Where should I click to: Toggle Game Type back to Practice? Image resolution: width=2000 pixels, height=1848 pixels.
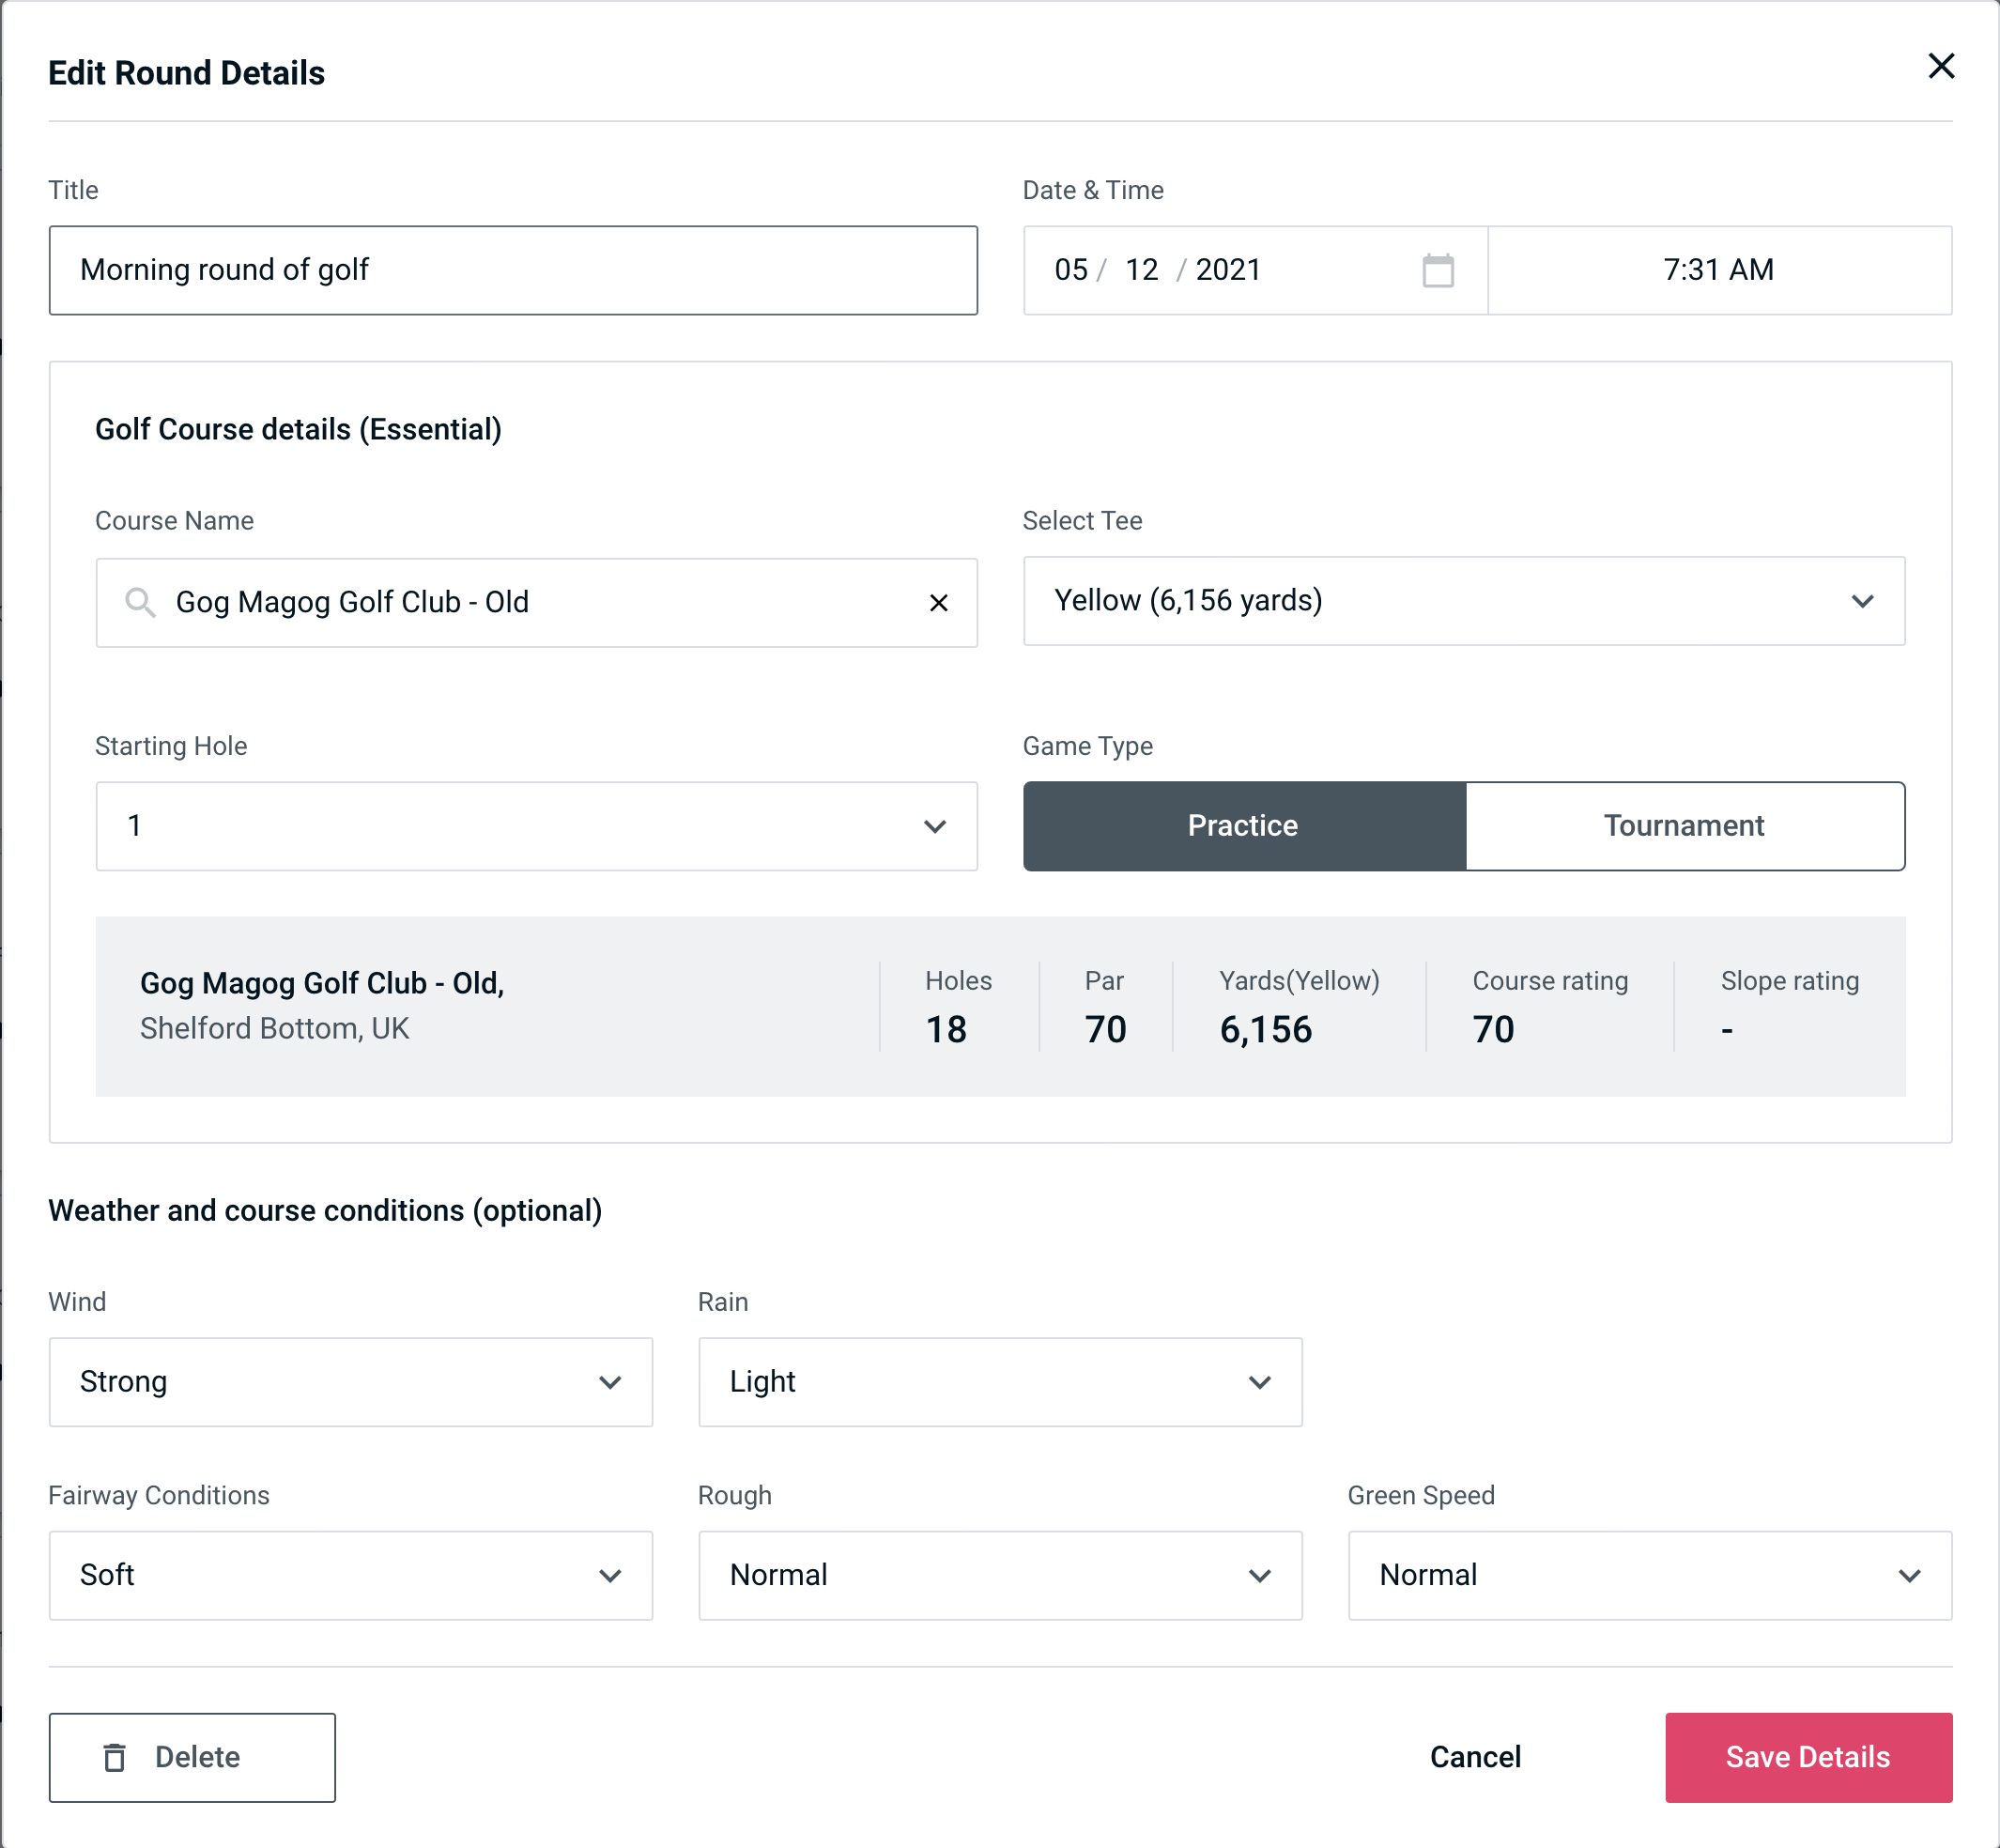click(x=1242, y=825)
